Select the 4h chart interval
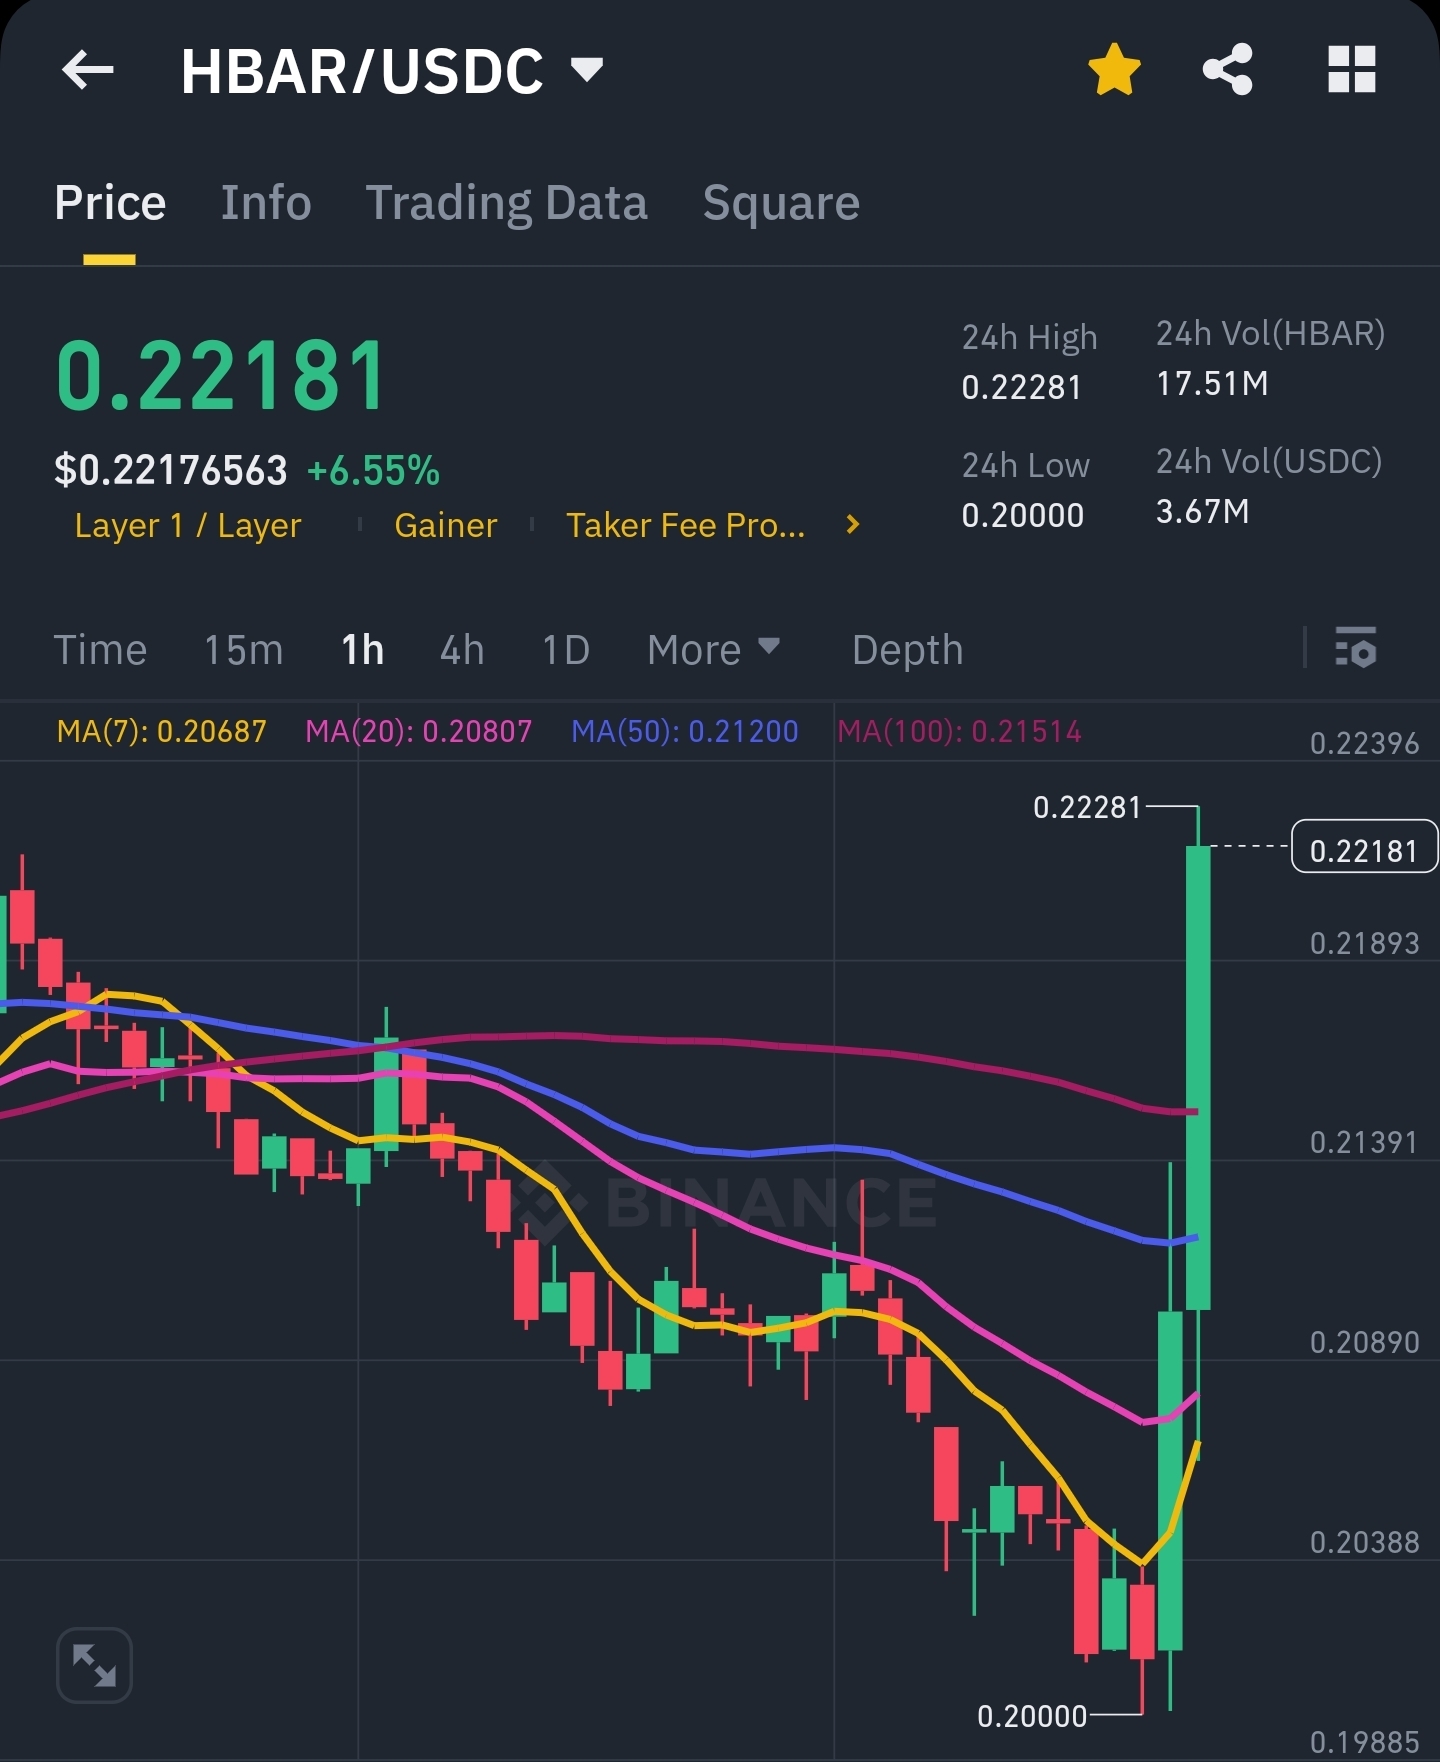This screenshot has width=1440, height=1762. pos(462,650)
